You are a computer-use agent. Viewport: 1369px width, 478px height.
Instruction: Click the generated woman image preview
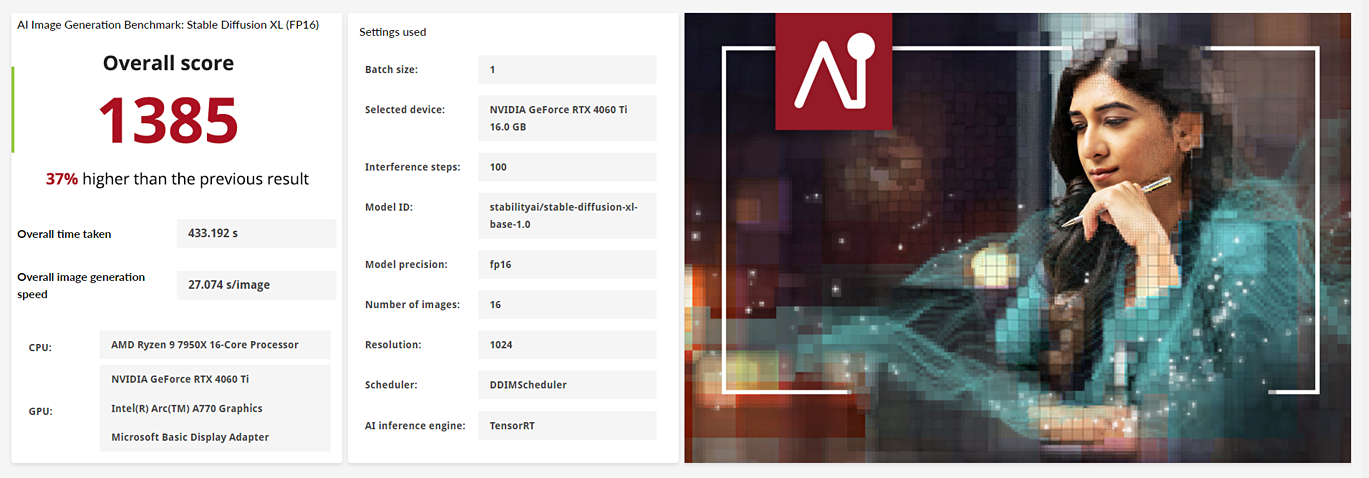[1018, 238]
